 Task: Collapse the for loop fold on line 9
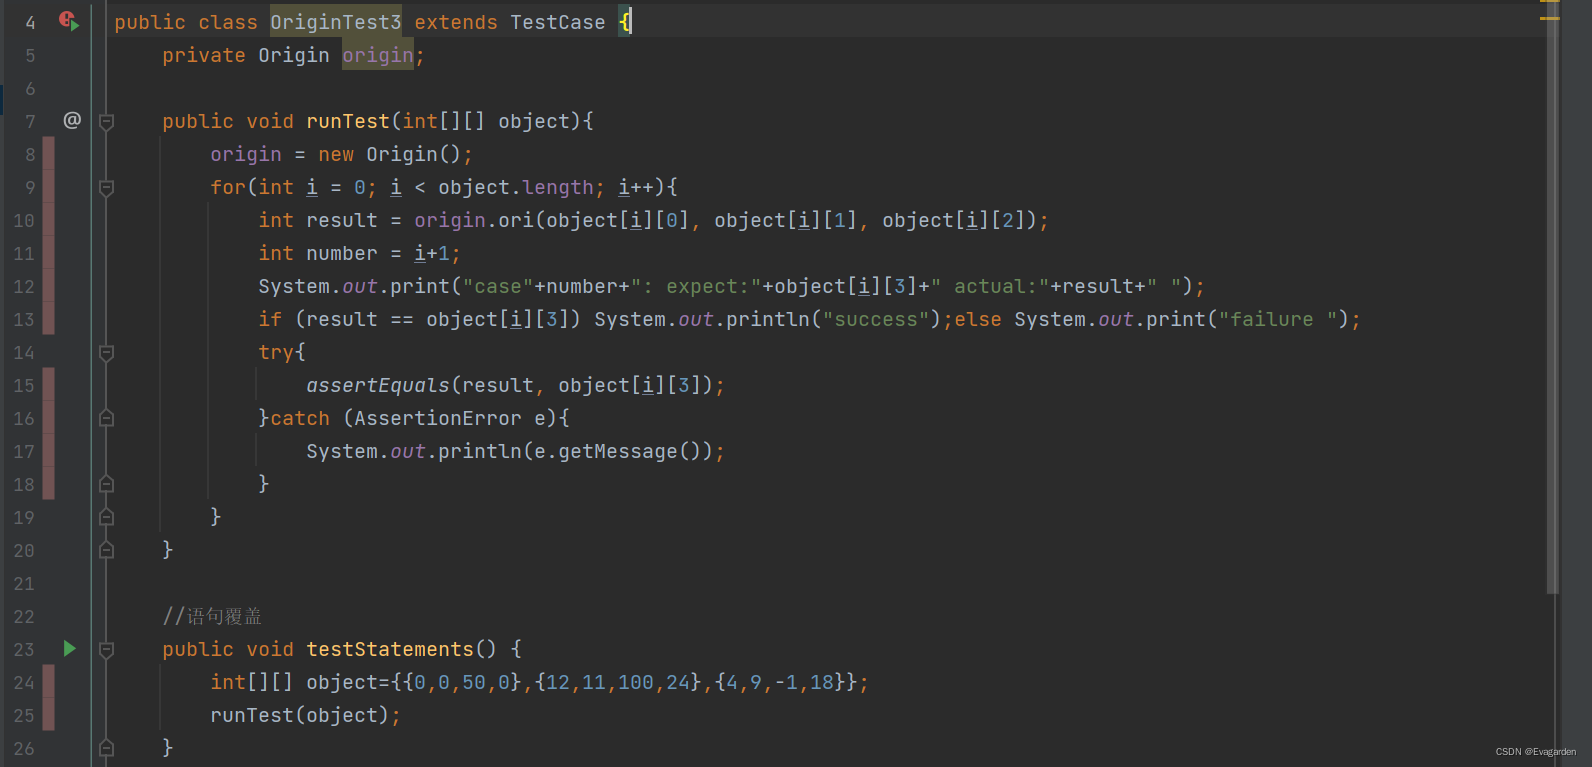106,187
